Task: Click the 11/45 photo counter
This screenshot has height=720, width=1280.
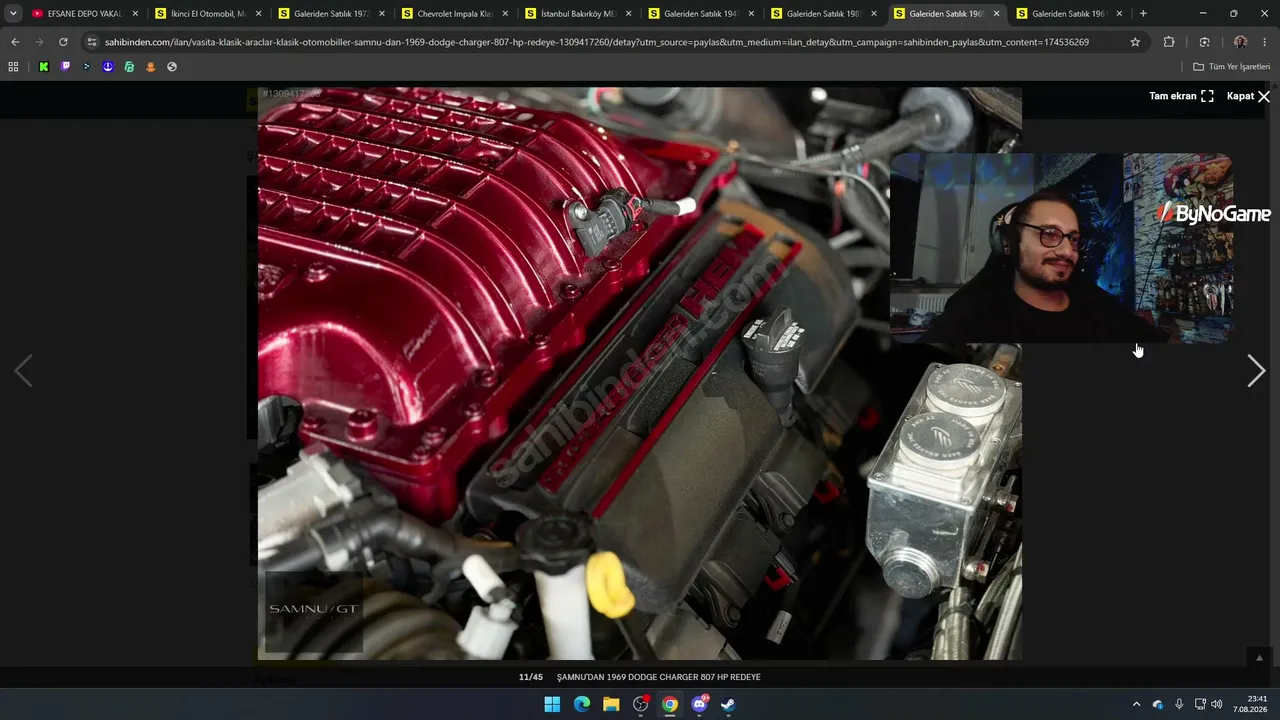Action: pos(531,677)
